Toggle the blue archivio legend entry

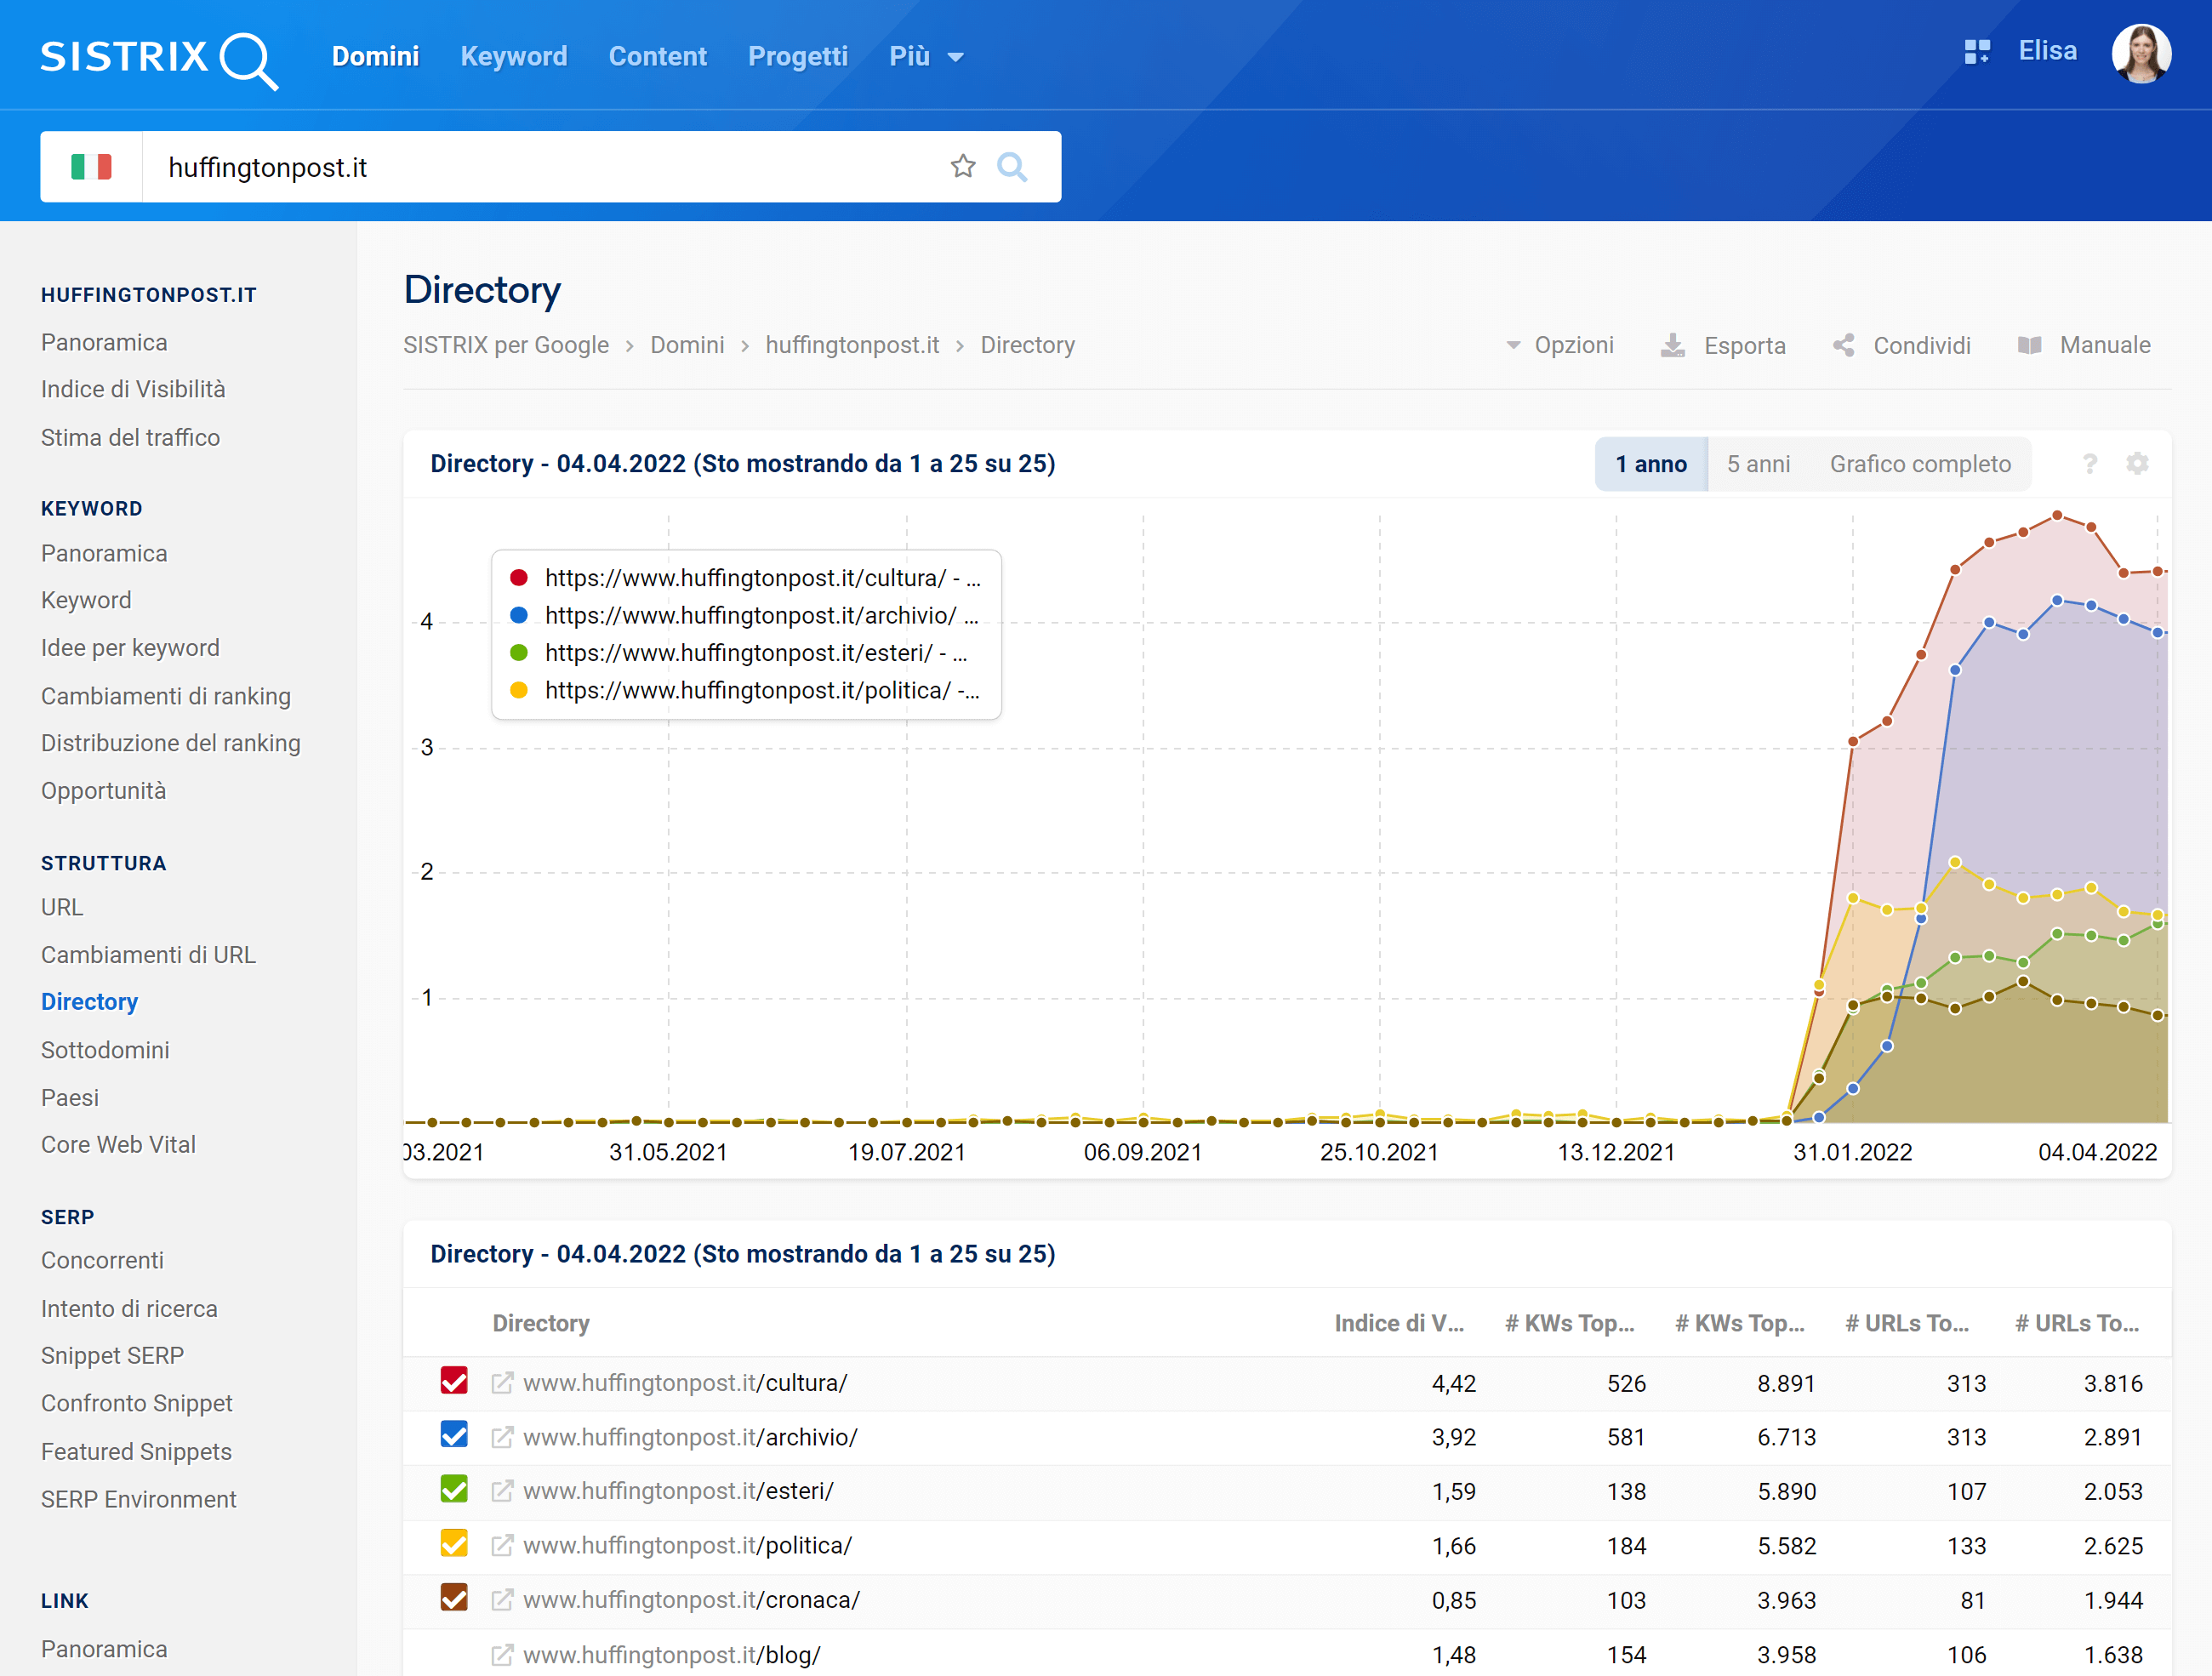tap(745, 616)
